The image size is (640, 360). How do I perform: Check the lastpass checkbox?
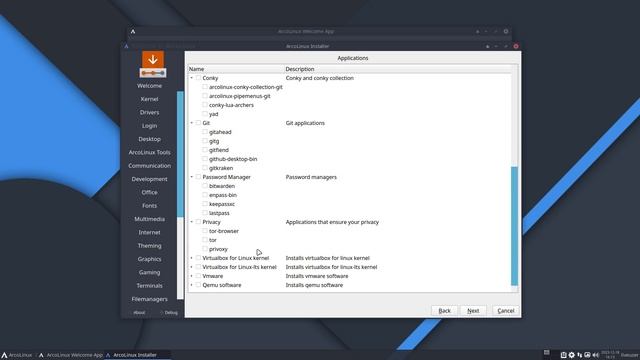[205, 213]
